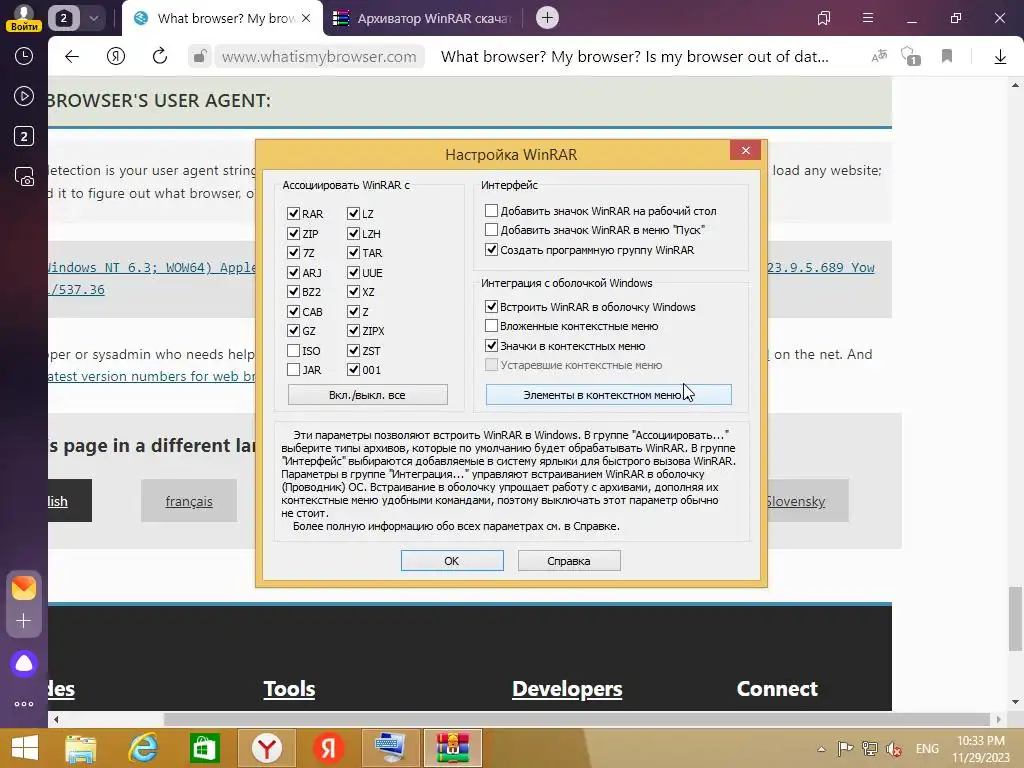Open the mail icon in sidebar
The width and height of the screenshot is (1024, 768).
[24, 588]
